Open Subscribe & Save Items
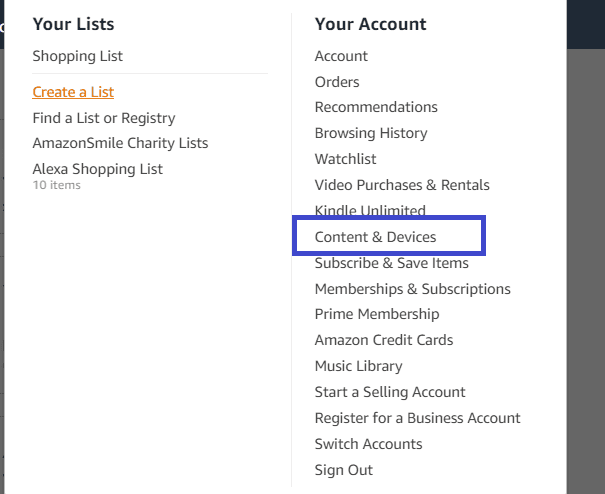This screenshot has width=605, height=494. [x=391, y=263]
